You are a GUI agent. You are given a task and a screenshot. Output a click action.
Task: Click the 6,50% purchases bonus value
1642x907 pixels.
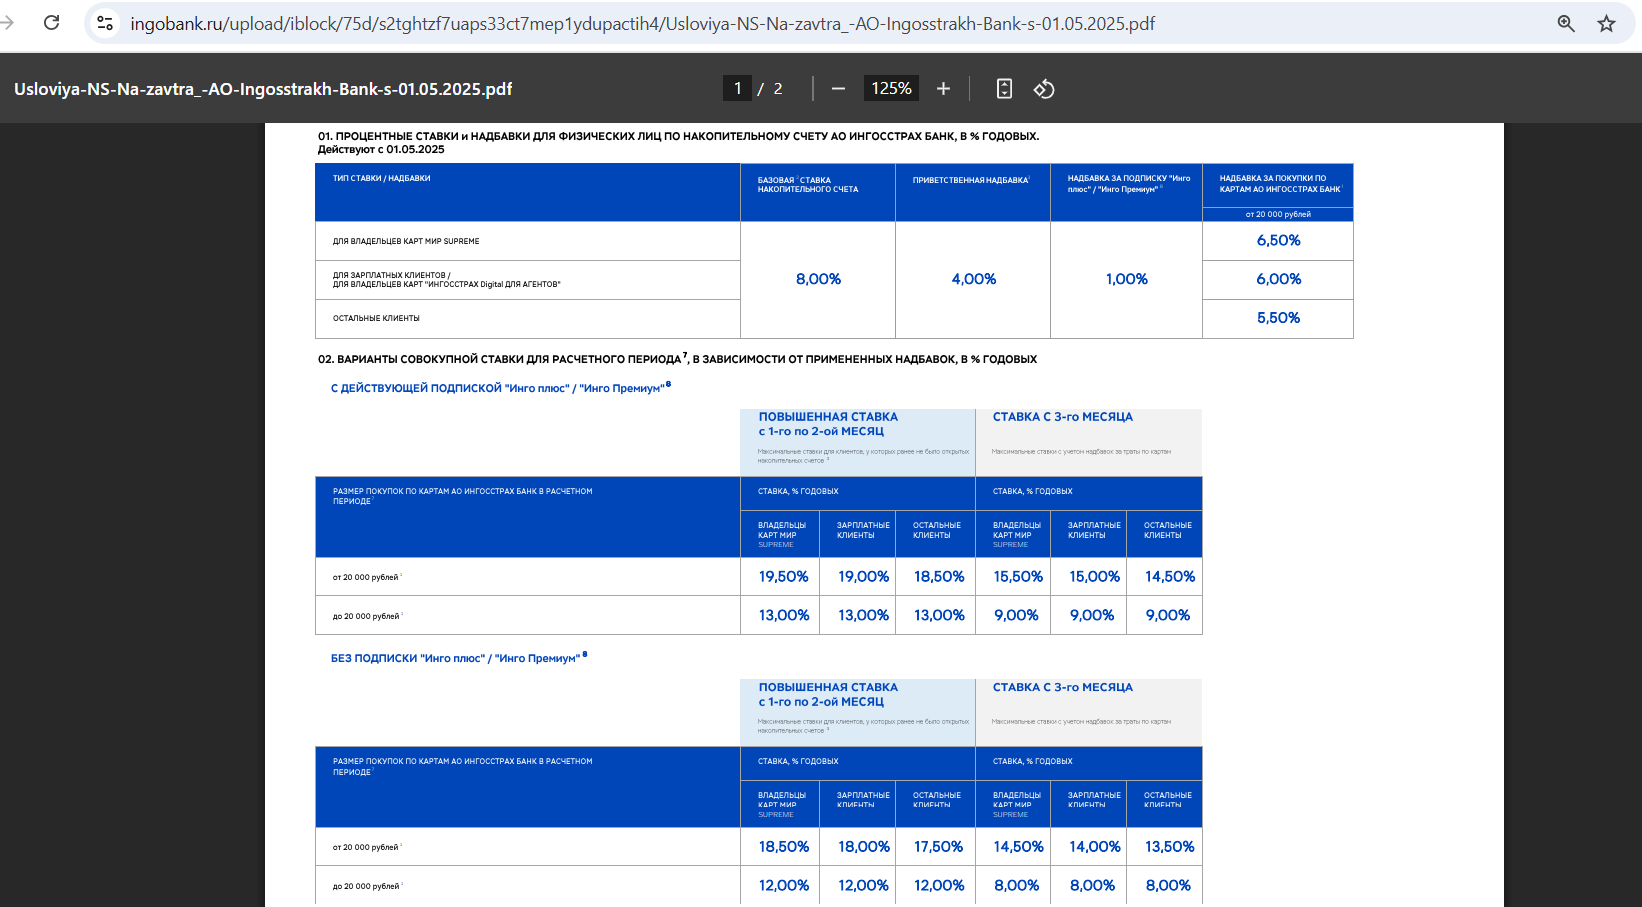[1279, 240]
